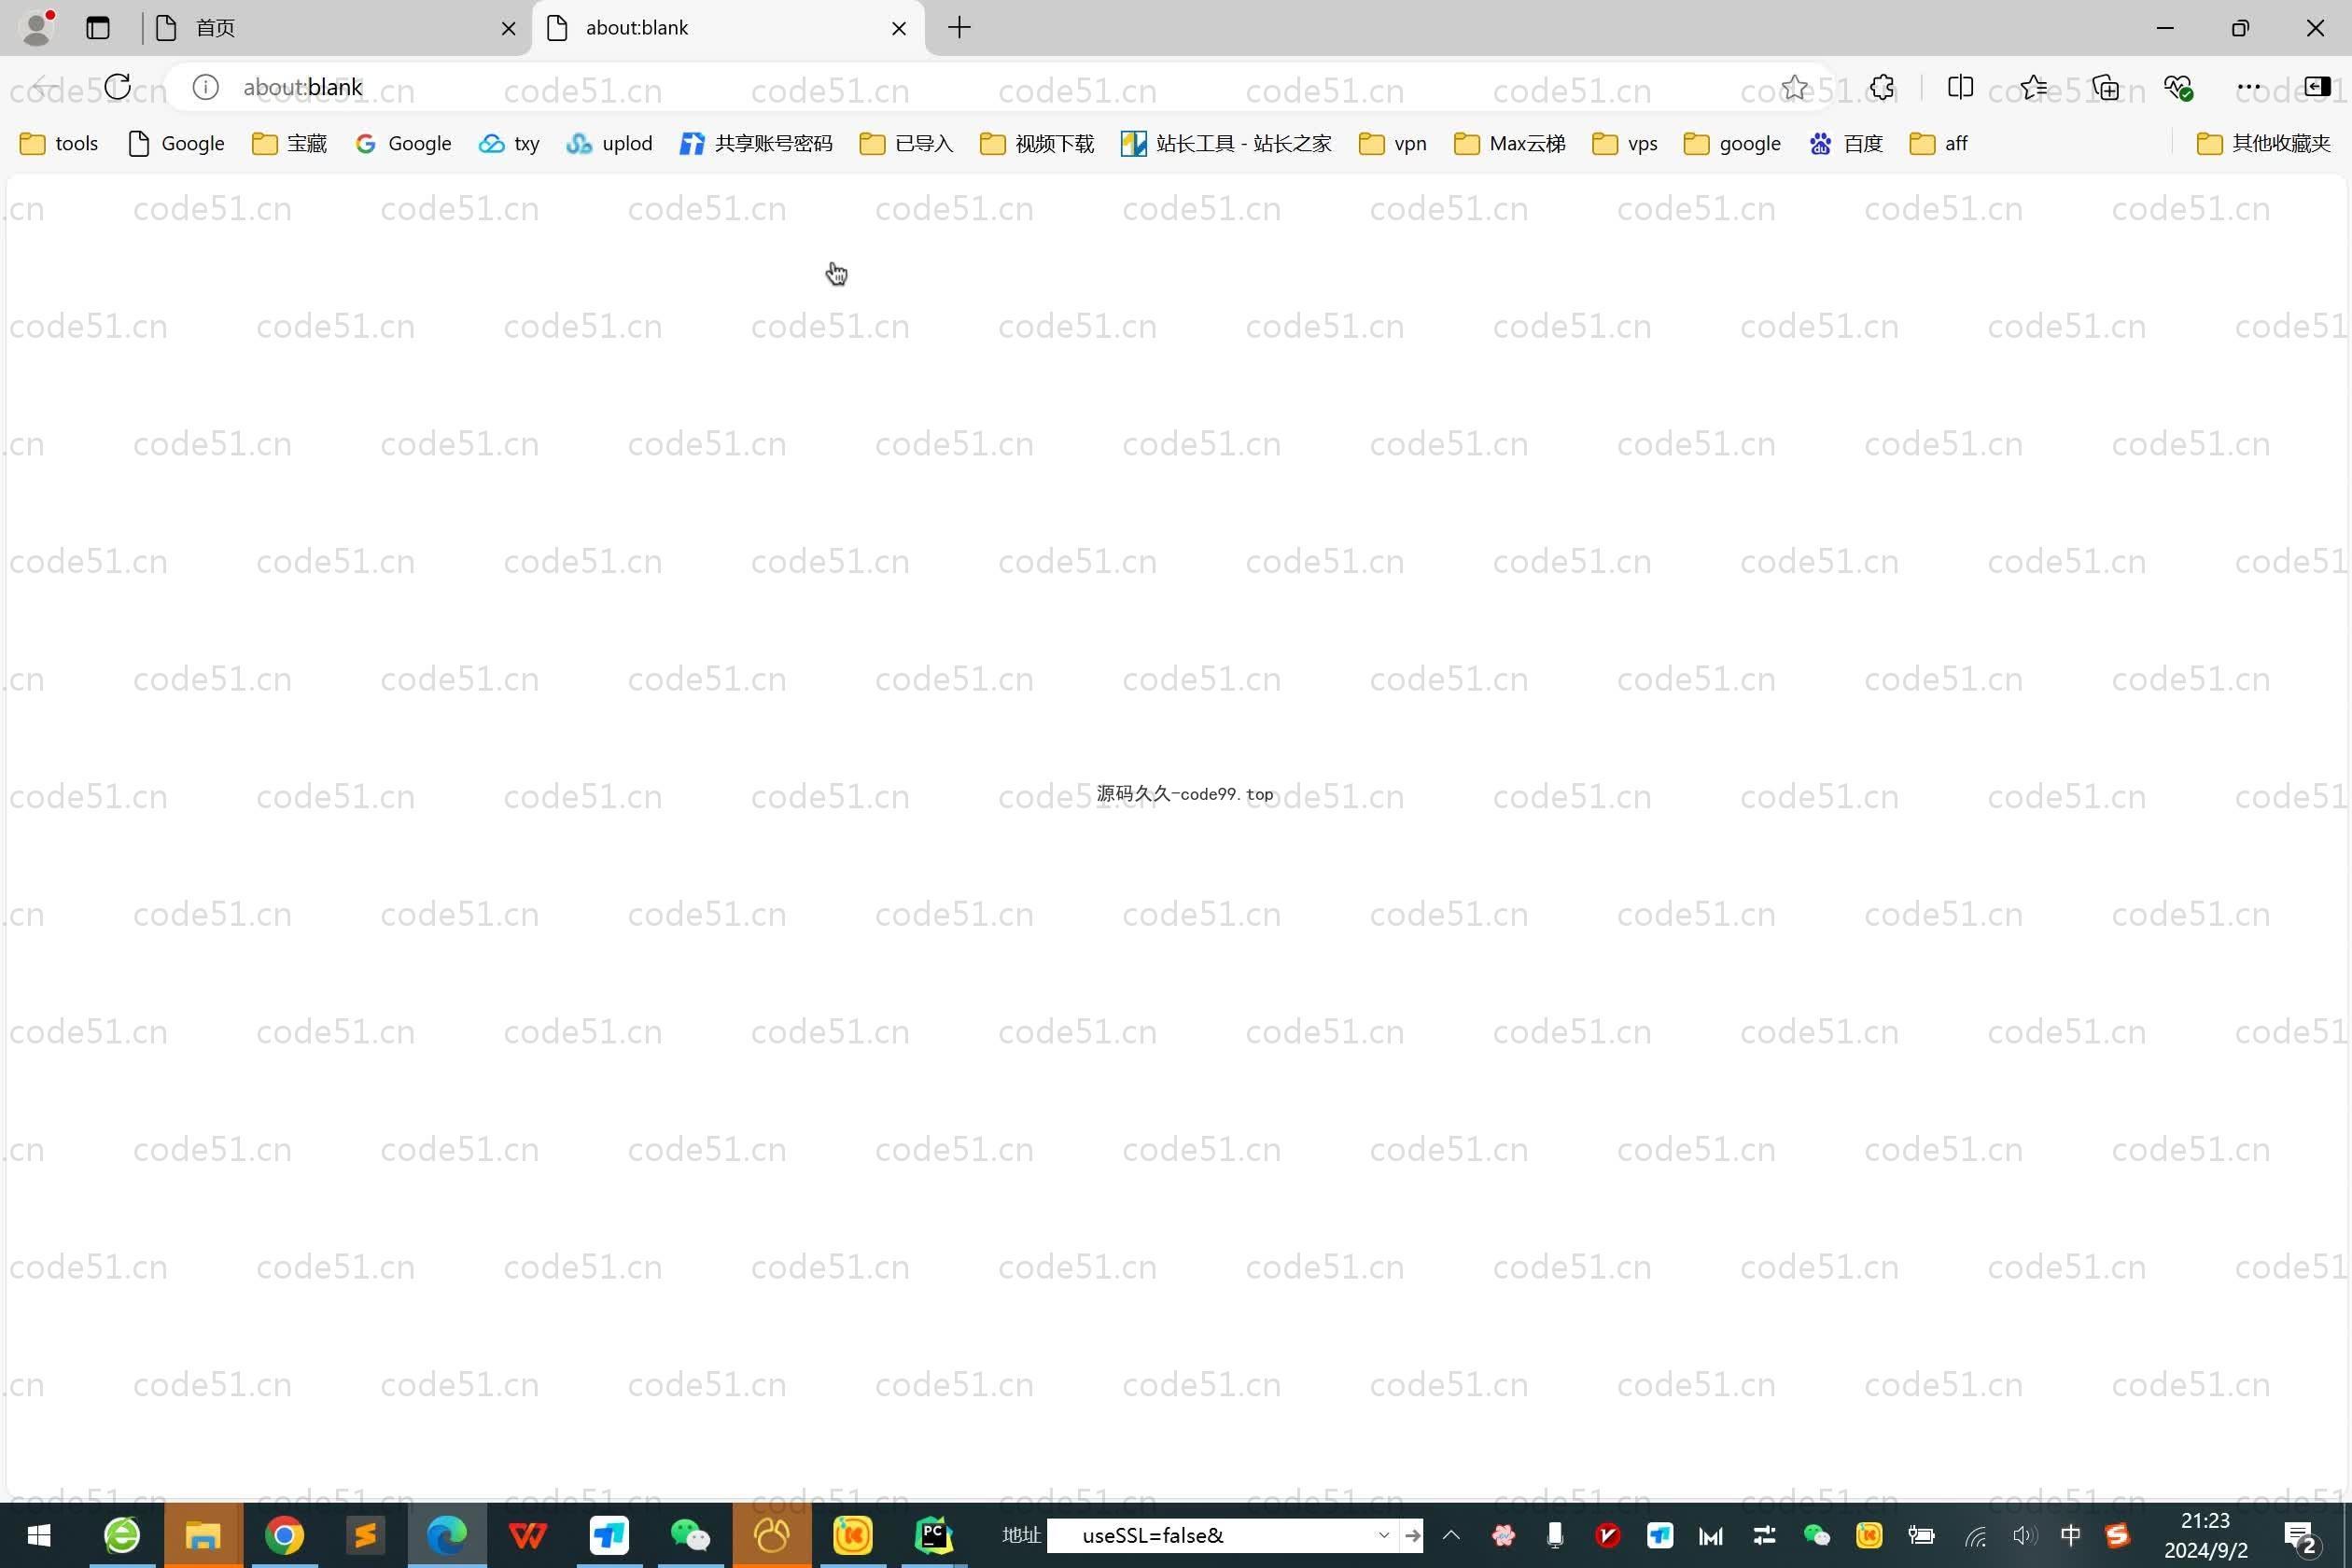Open the Google page bookmark

coord(177,143)
